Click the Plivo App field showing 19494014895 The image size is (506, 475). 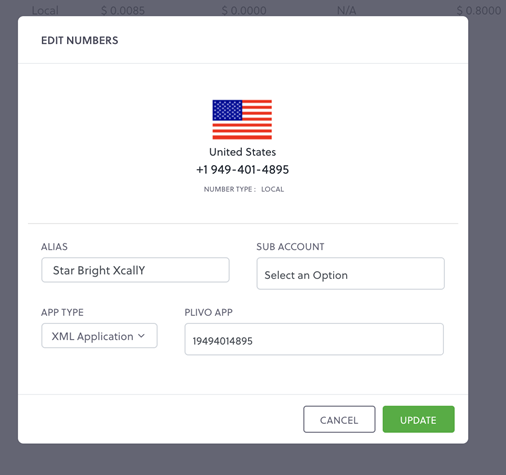314,339
